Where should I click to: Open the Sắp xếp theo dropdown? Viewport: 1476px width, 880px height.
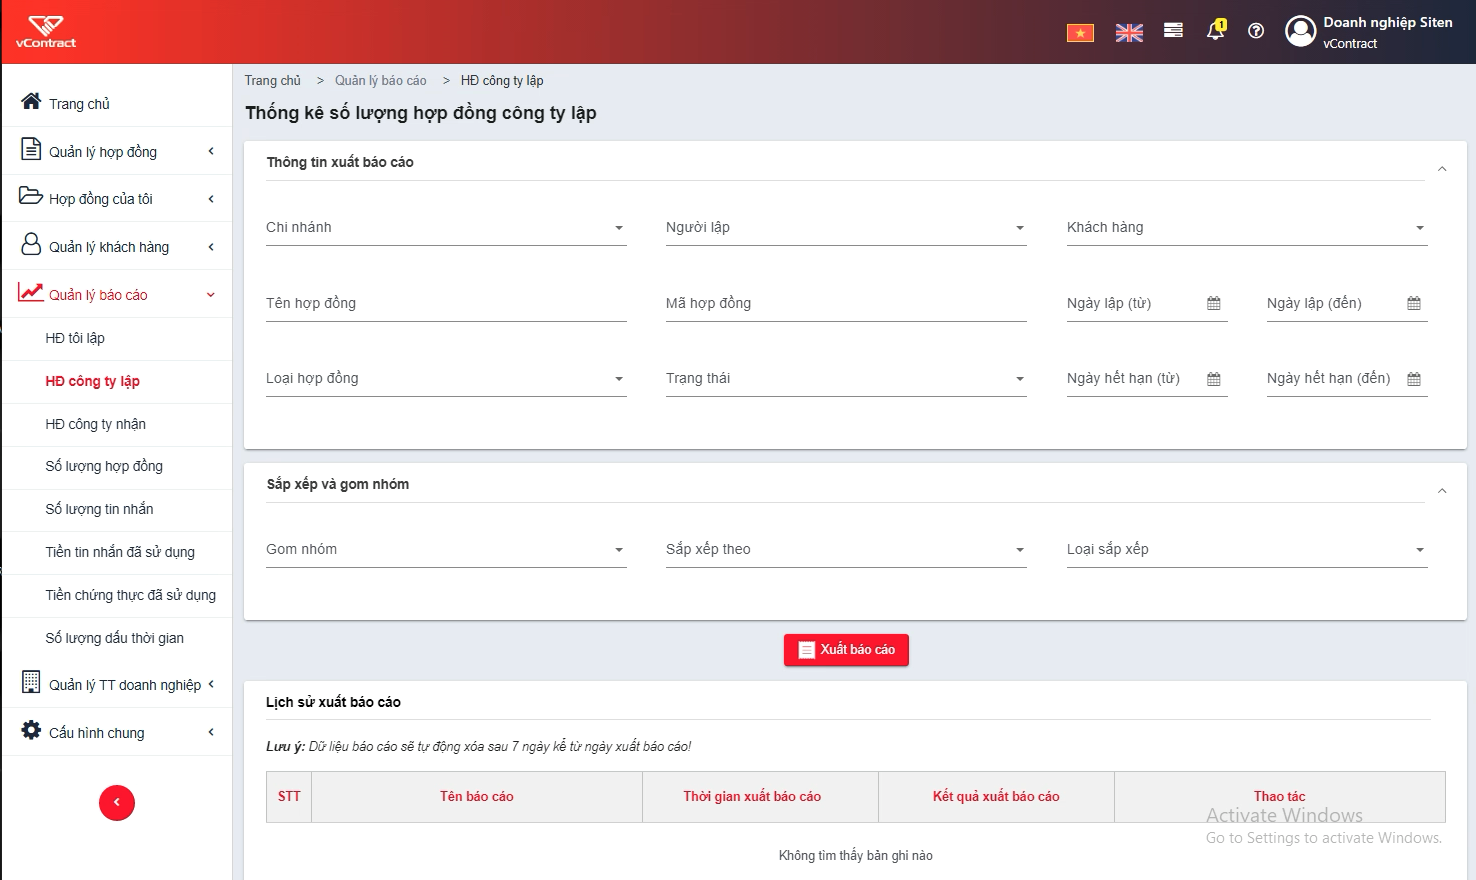click(x=846, y=550)
